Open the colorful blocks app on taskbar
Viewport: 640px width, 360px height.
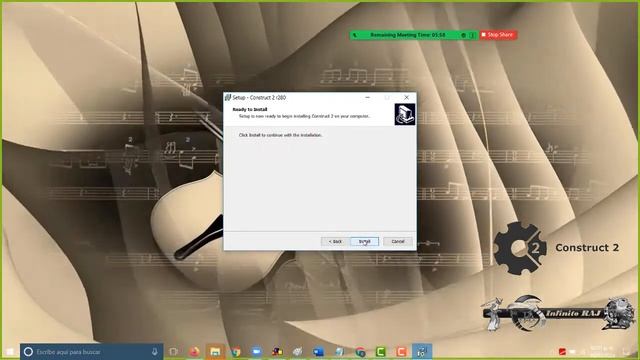(278, 351)
